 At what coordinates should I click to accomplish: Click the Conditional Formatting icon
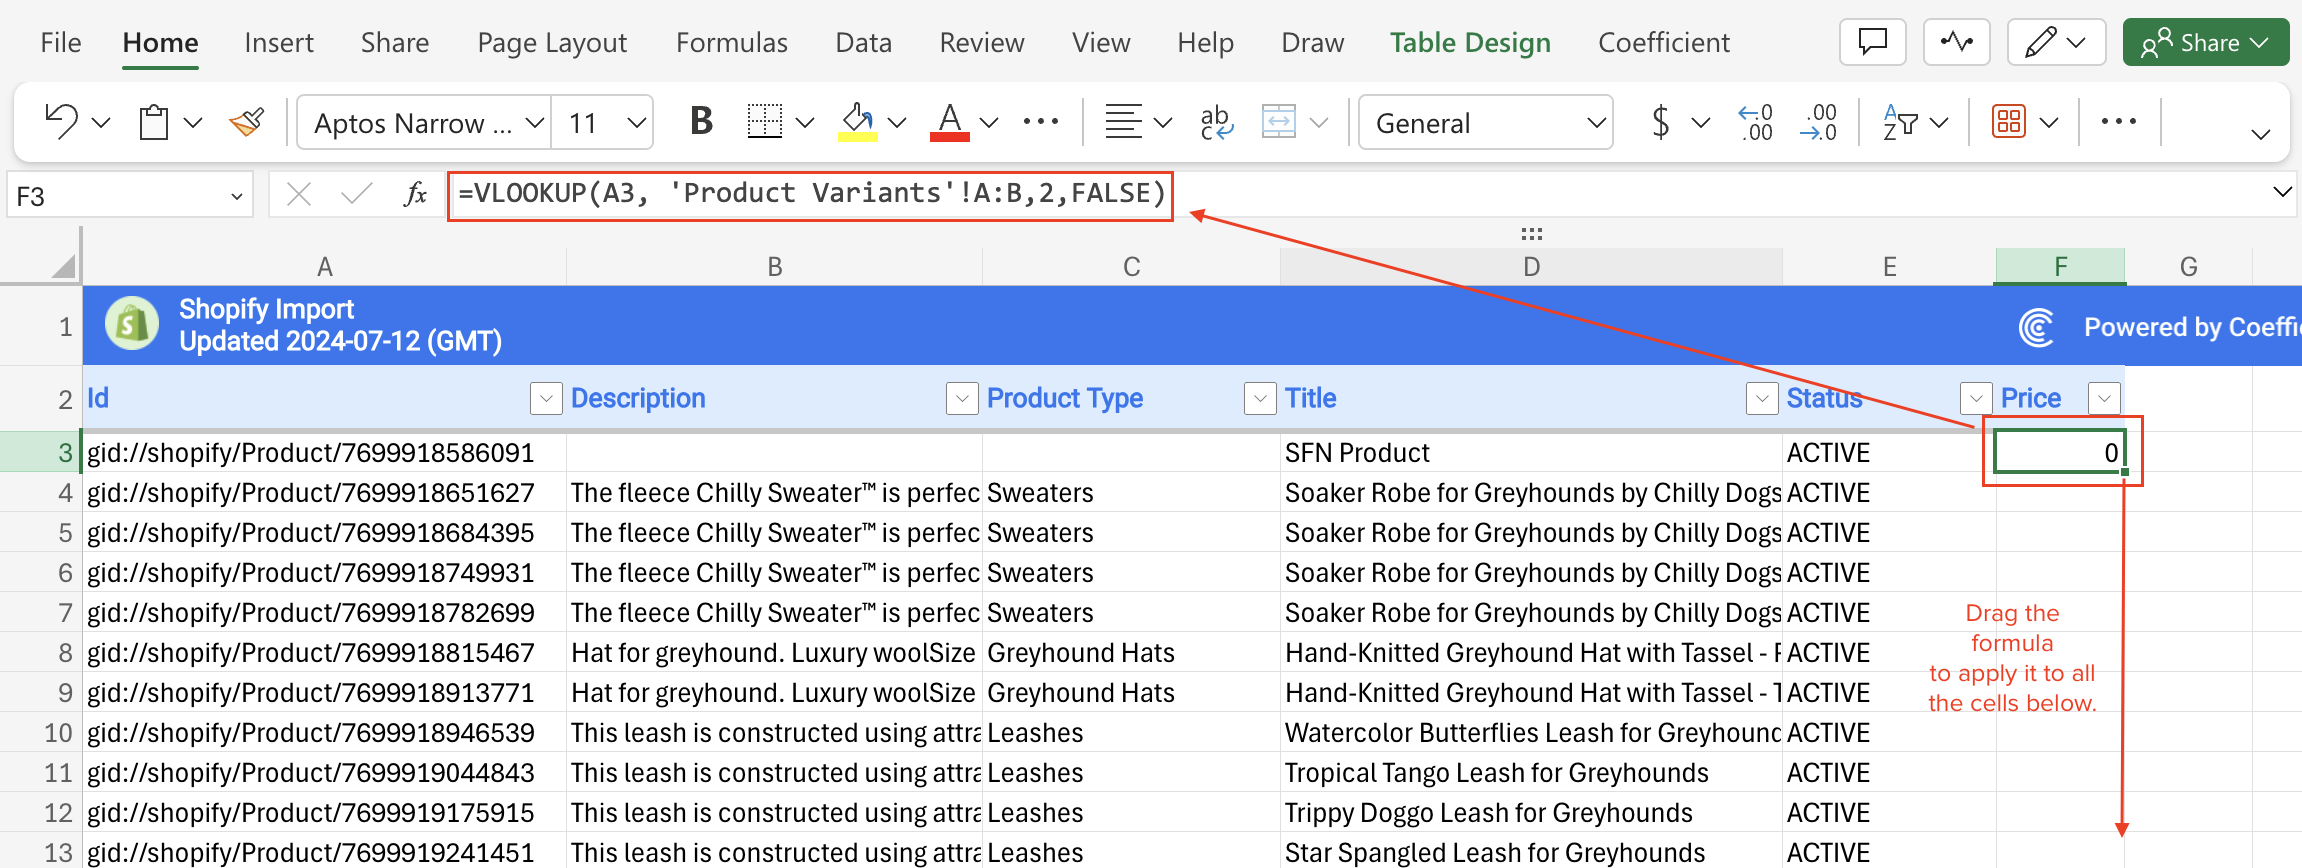[x=2008, y=122]
